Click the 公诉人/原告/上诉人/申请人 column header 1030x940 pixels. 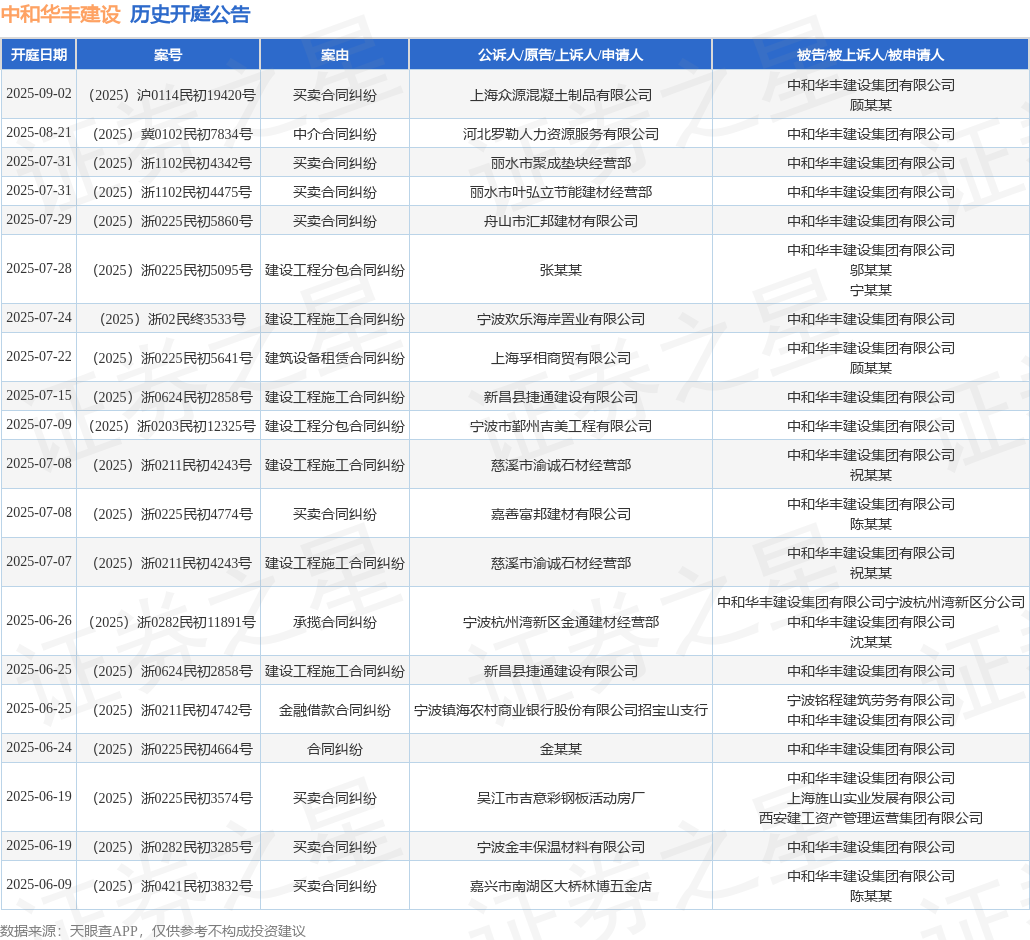[560, 55]
